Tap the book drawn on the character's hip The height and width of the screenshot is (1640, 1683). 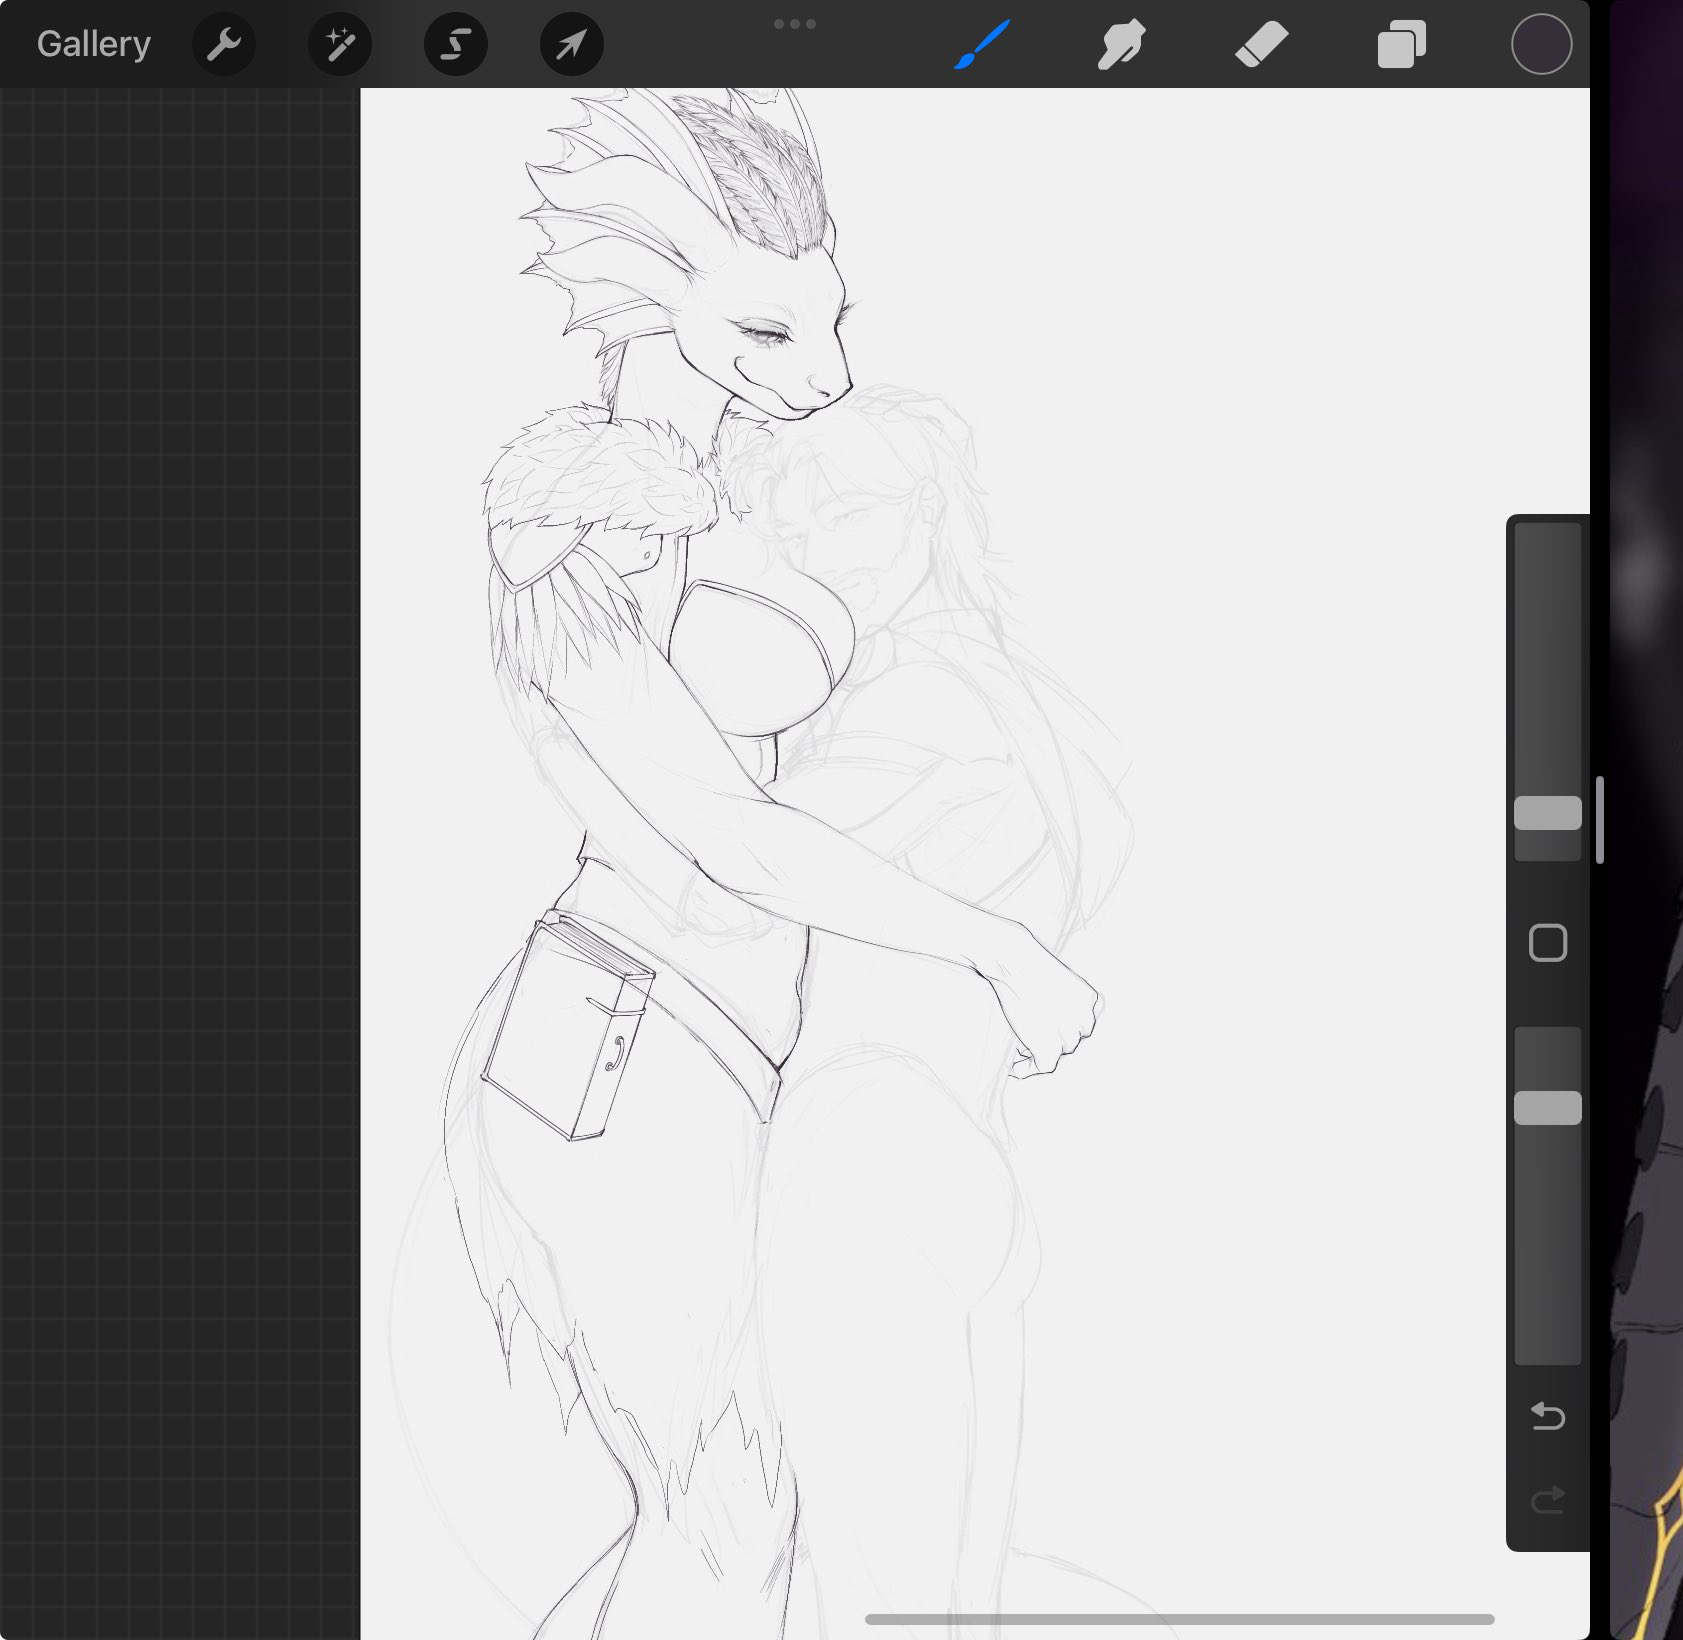pos(565,1030)
